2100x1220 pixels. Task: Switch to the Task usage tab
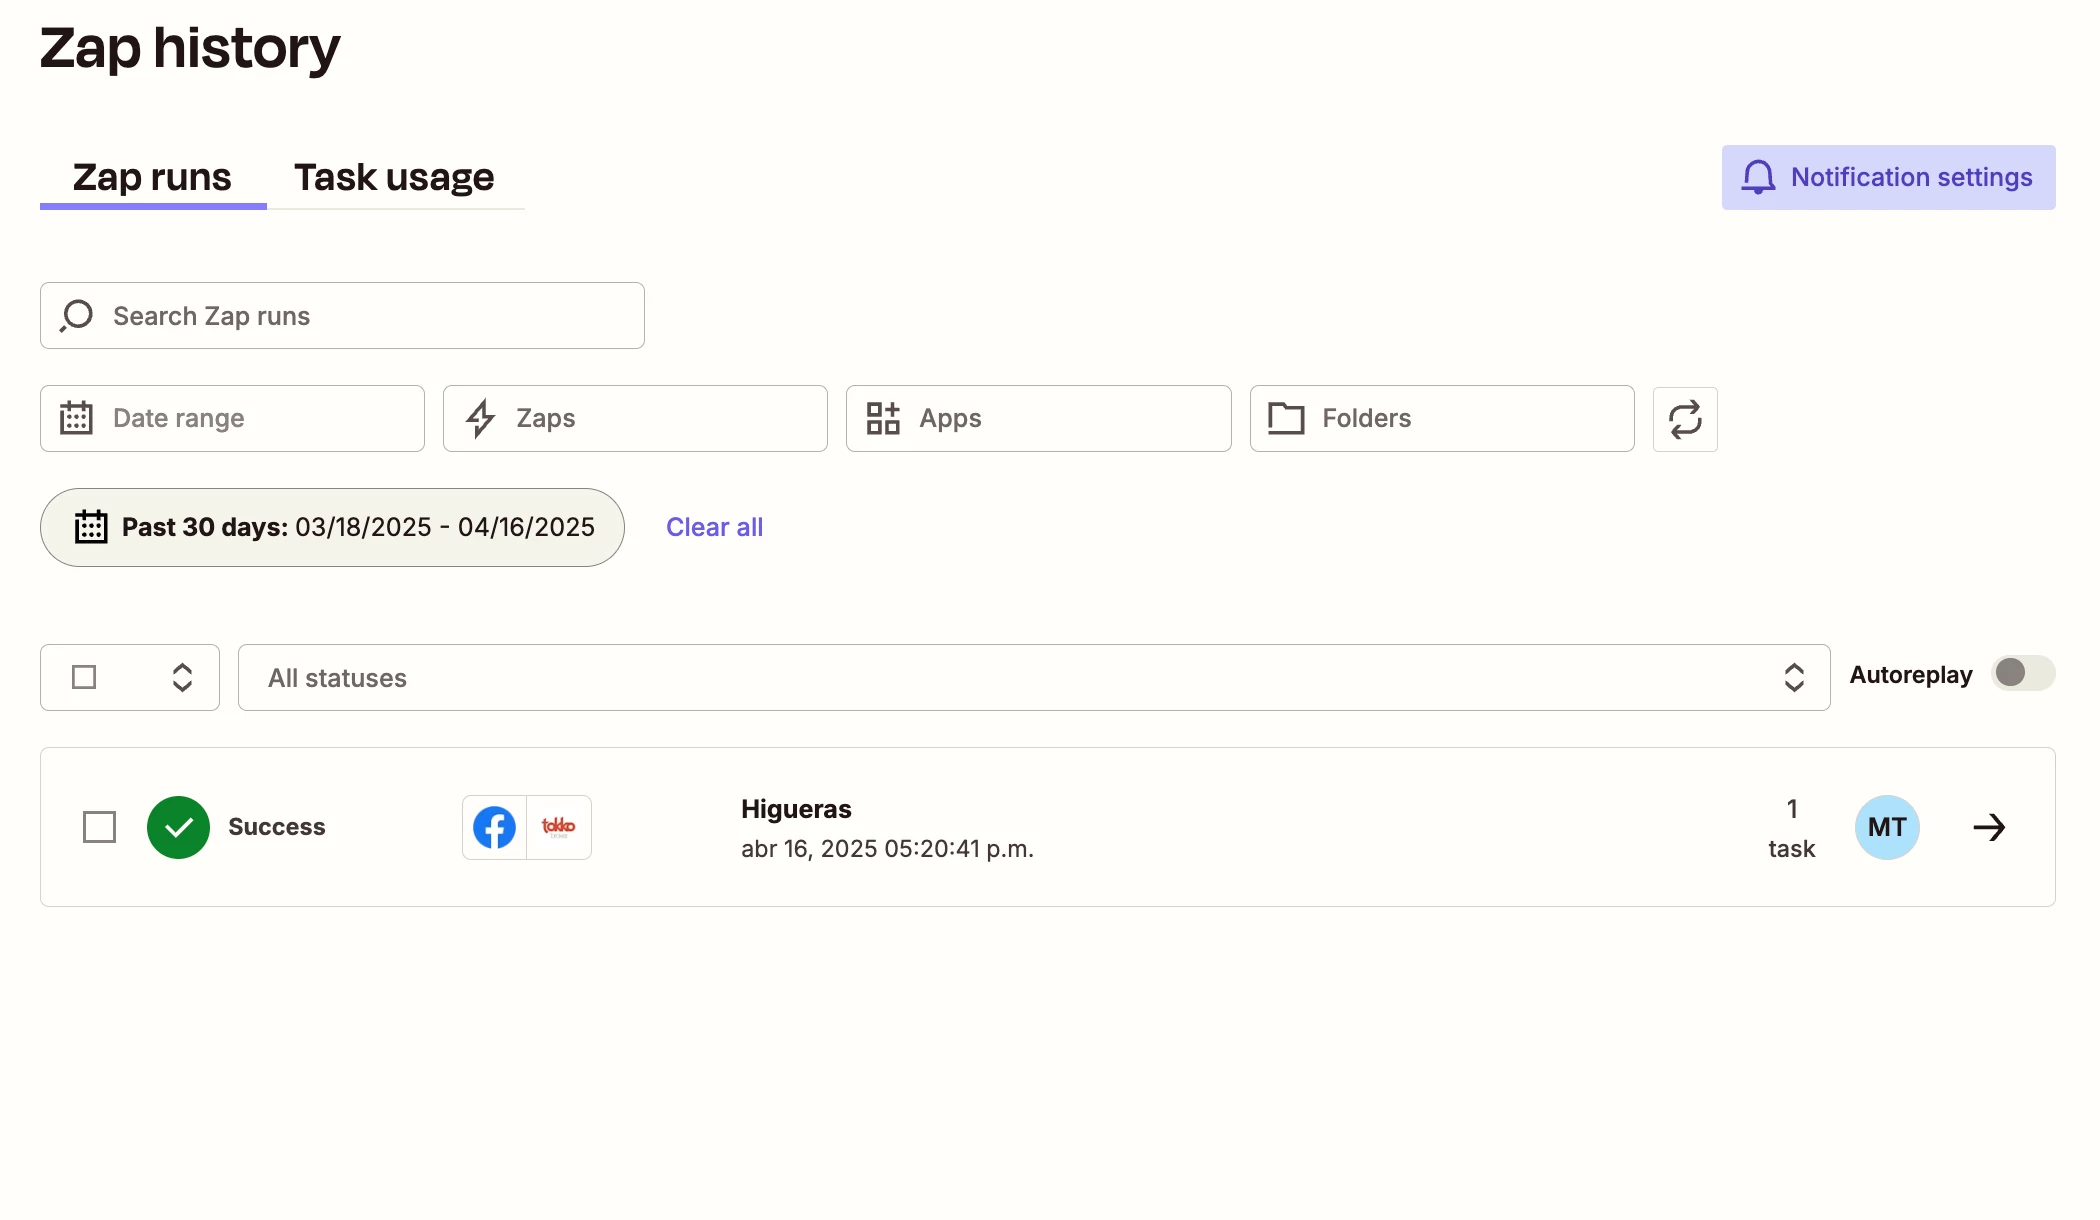pos(394,177)
